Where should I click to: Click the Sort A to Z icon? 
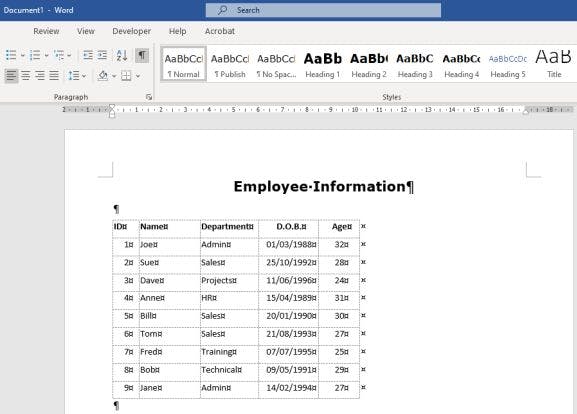pyautogui.click(x=122, y=55)
